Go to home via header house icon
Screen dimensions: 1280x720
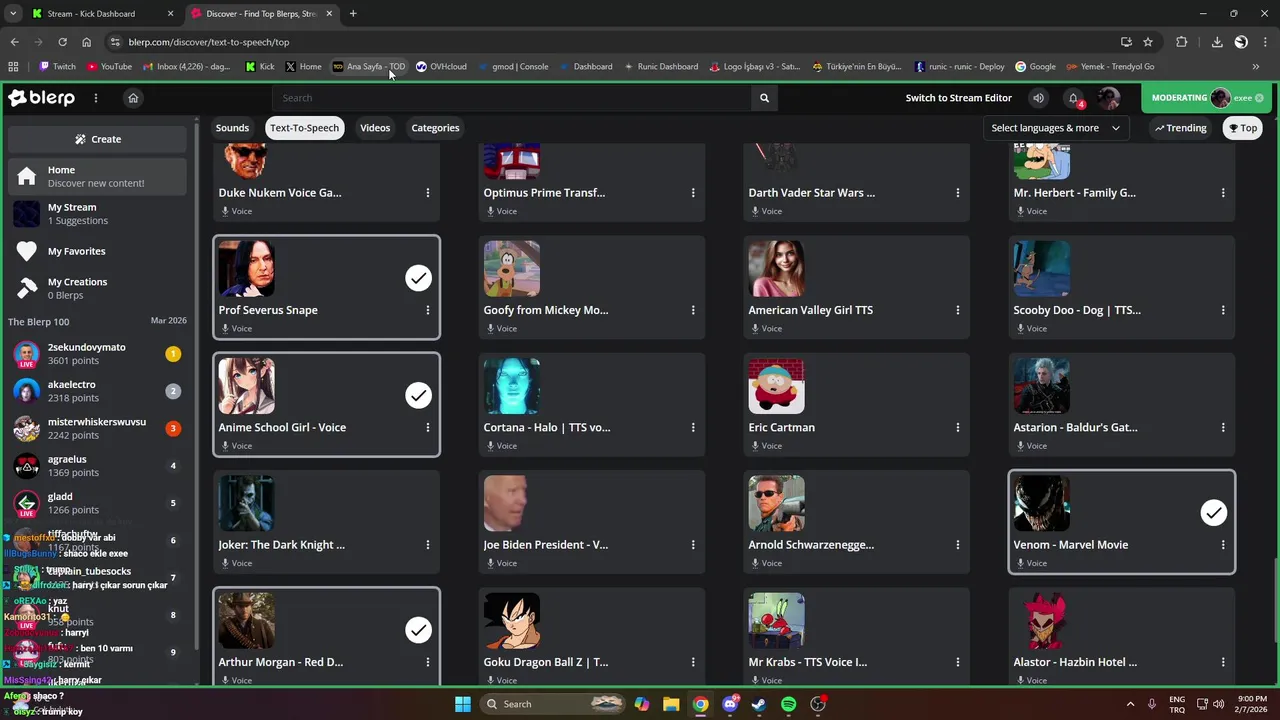tap(133, 98)
